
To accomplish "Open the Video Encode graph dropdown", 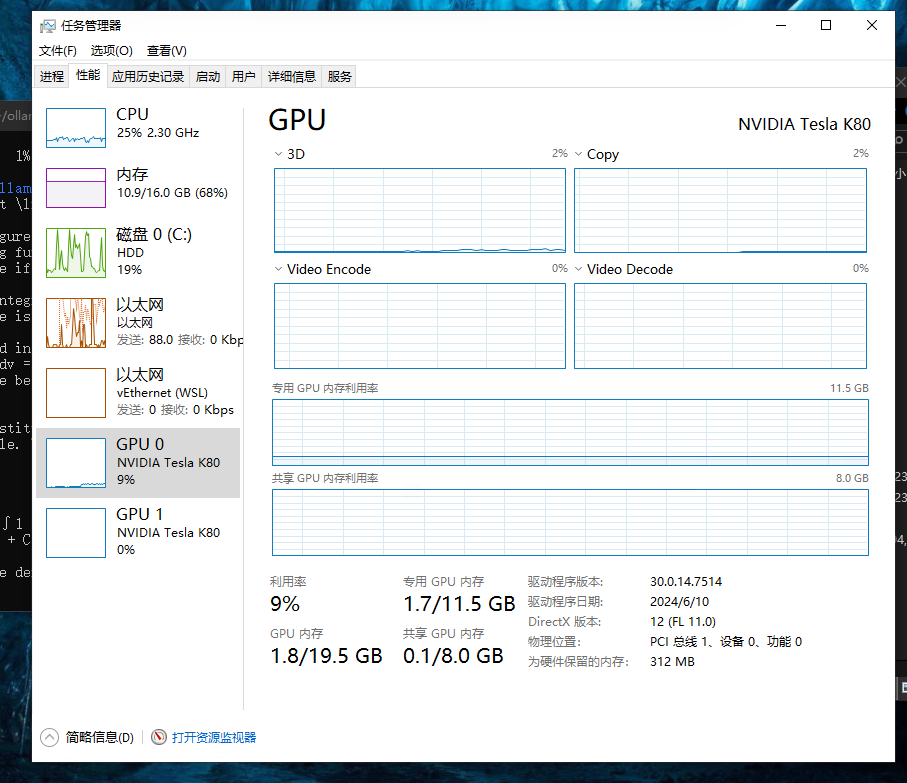I will pos(278,269).
